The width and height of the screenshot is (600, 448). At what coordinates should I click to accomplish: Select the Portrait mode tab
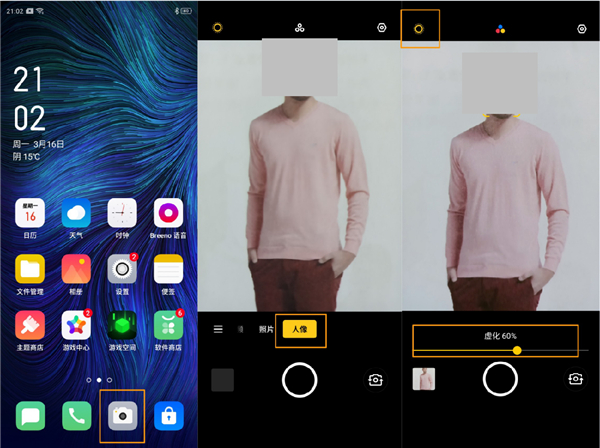[x=300, y=329]
